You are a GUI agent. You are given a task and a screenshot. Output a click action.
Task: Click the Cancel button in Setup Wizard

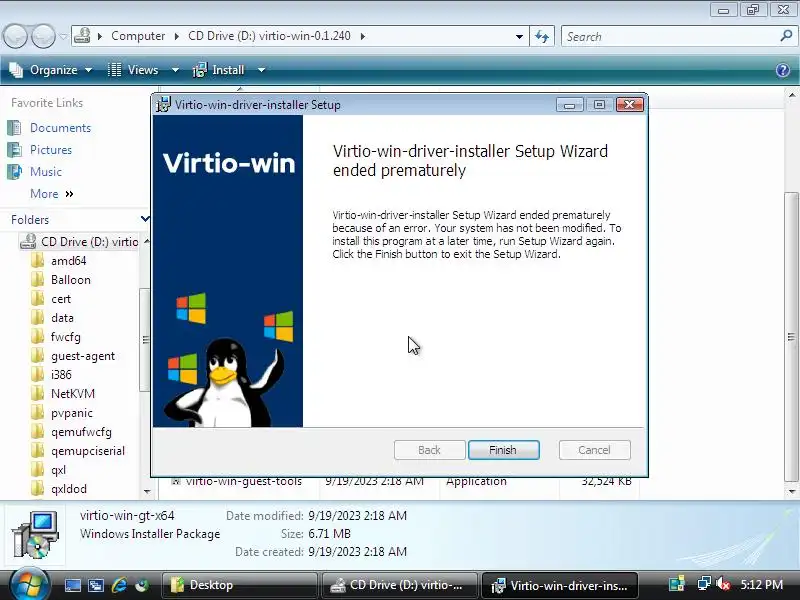coord(594,450)
